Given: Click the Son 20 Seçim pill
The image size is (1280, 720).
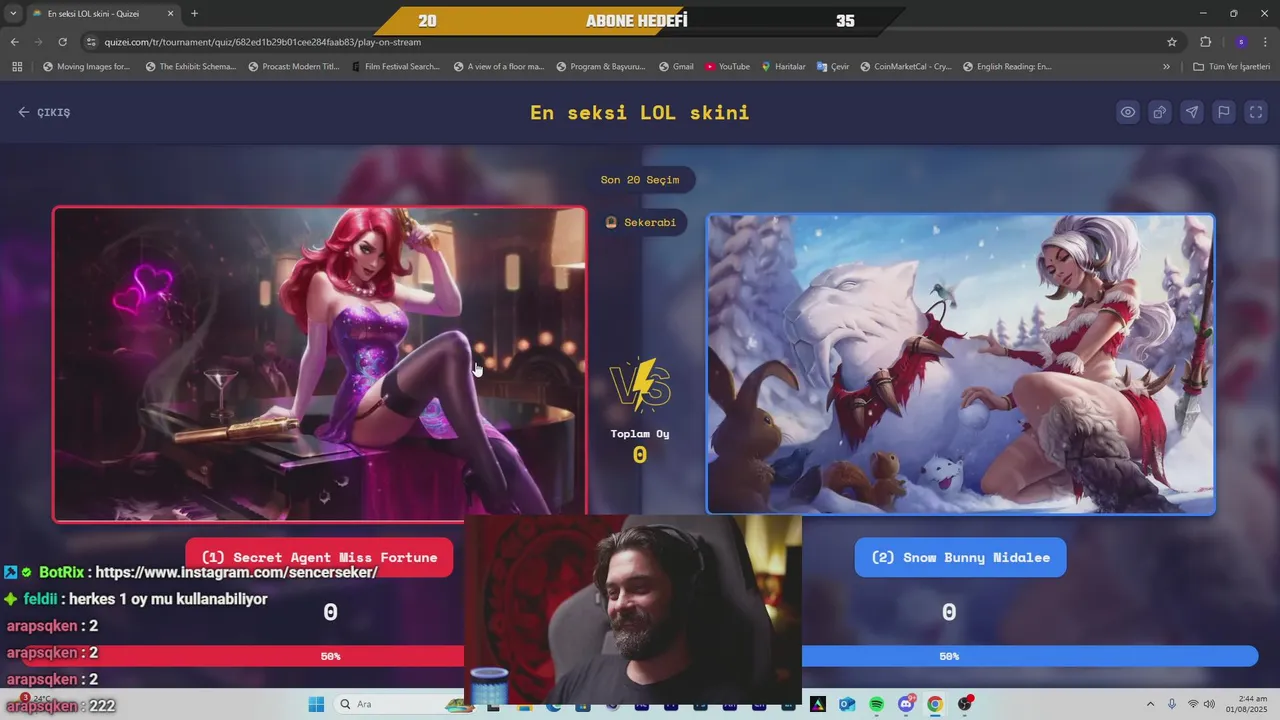Looking at the screenshot, I should [640, 180].
